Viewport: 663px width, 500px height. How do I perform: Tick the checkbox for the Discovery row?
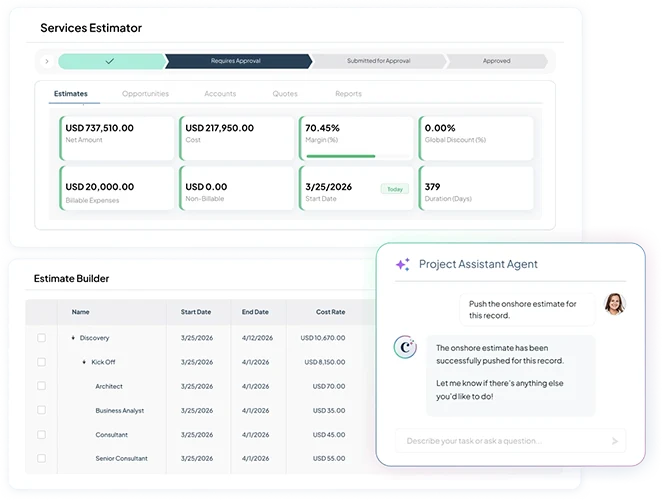click(x=42, y=338)
